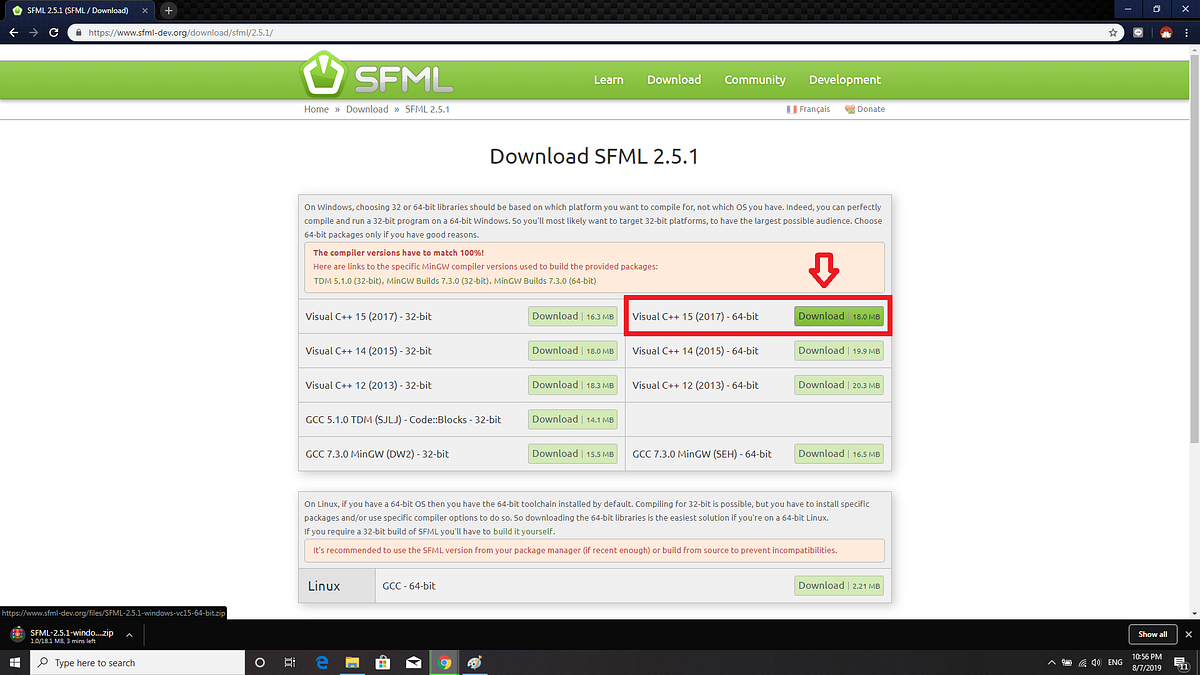Click the browser forward arrow
1200x675 pixels.
coord(34,32)
